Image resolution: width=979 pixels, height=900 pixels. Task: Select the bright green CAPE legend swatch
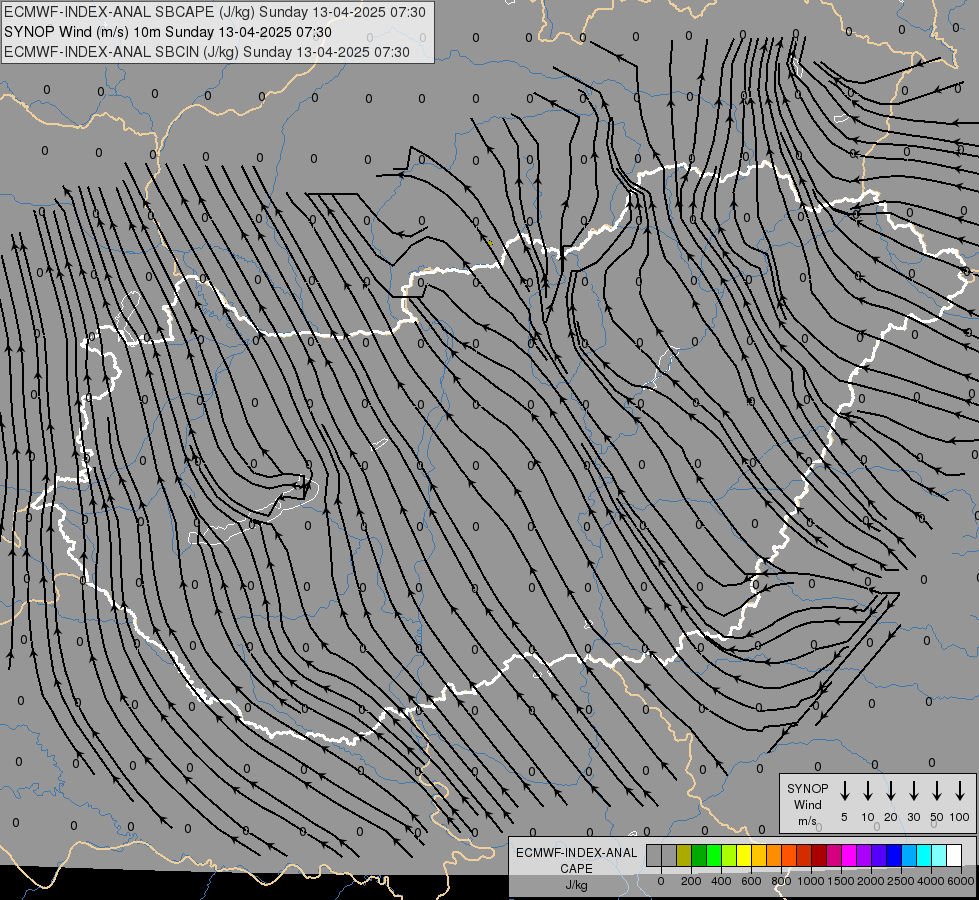tap(714, 855)
